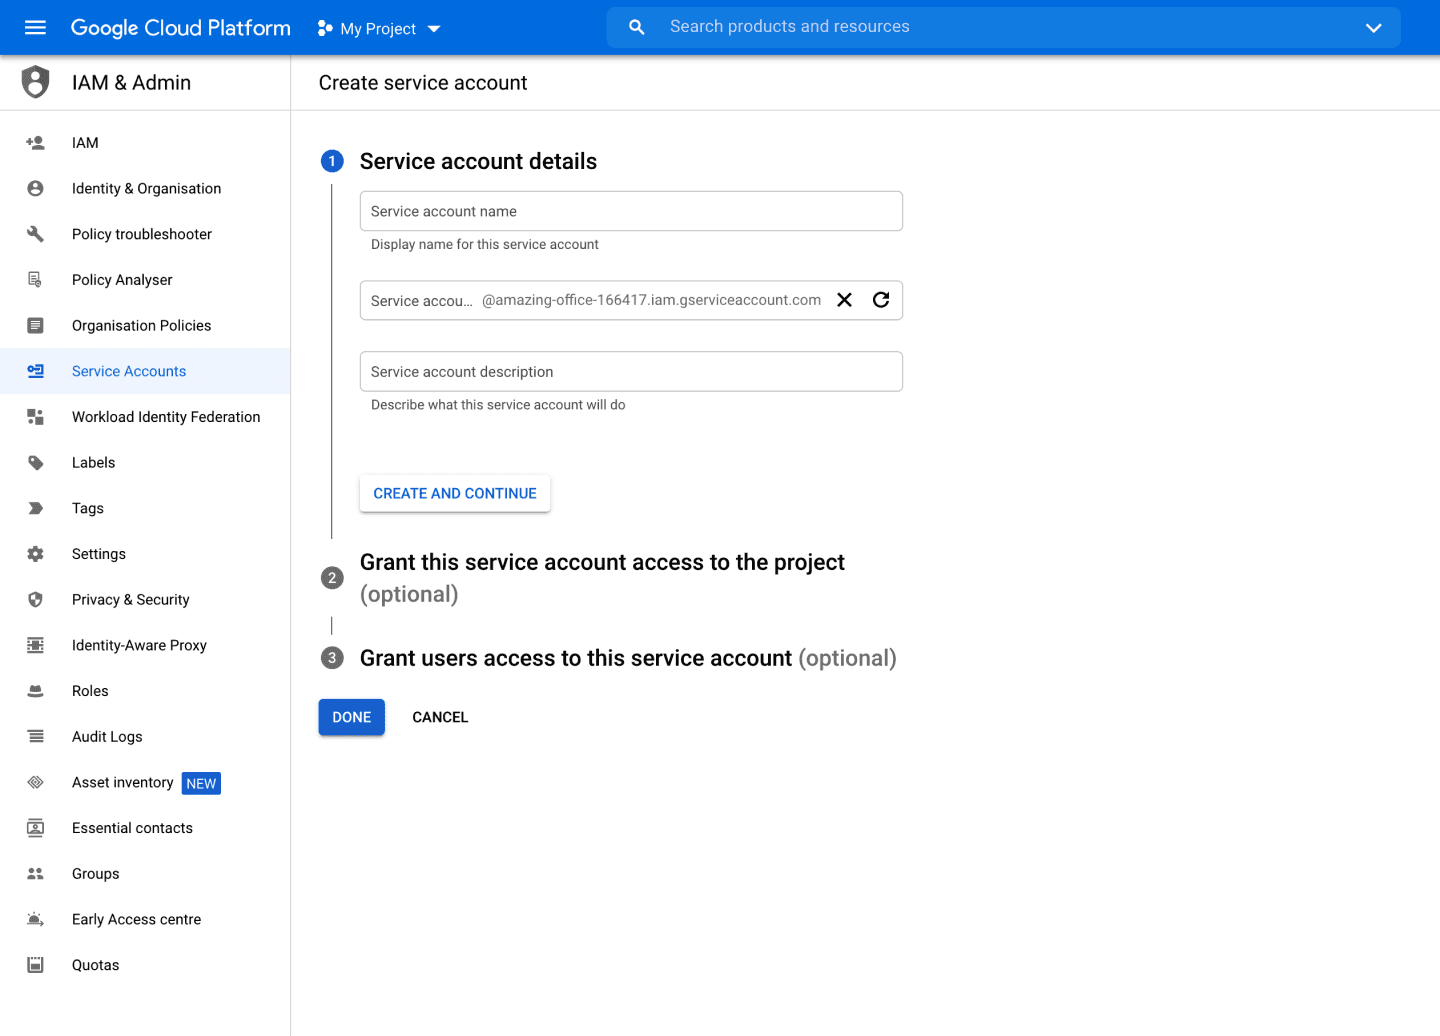Viewport: 1440px width, 1036px height.
Task: Click the Privacy & Security shield icon
Action: coord(35,600)
